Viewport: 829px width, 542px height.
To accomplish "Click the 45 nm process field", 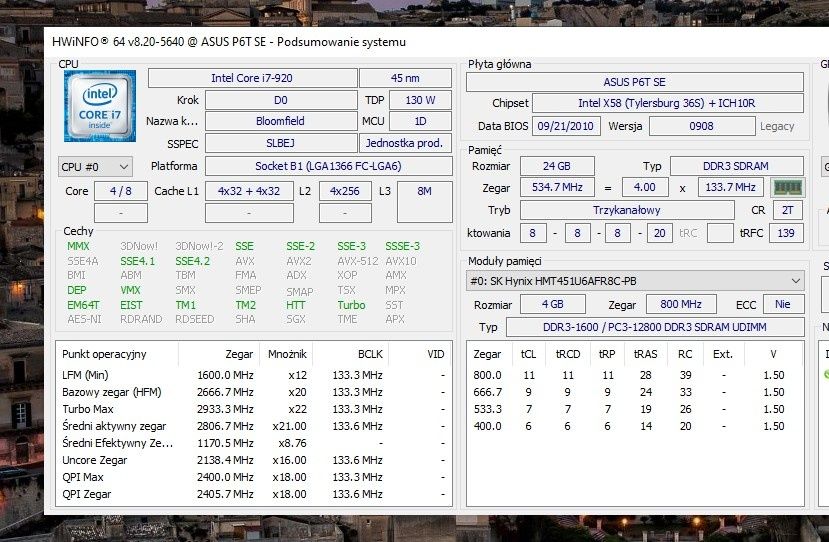I will pyautogui.click(x=405, y=78).
